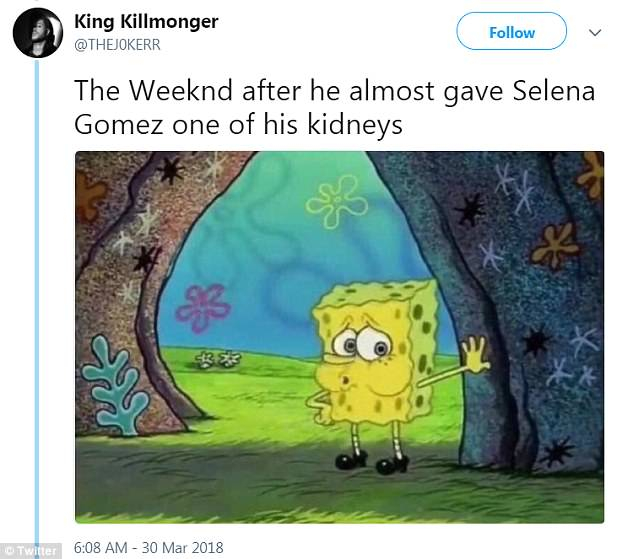Image resolution: width=633 pixels, height=559 pixels.
Task: Open the SpongeBob meme image
Action: click(x=340, y=337)
